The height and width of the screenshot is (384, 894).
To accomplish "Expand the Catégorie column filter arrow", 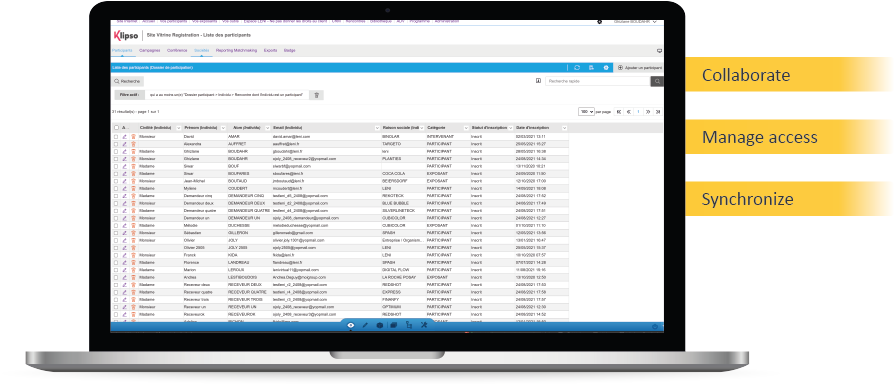I will tap(466, 128).
